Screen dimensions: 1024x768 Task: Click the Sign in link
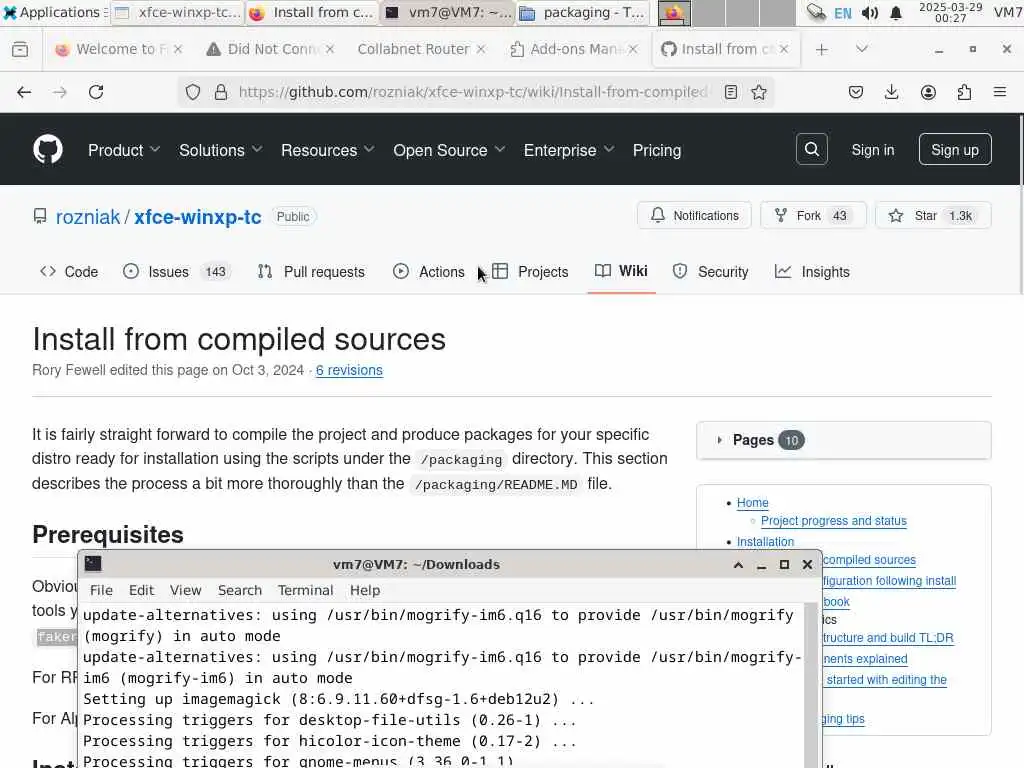872,150
